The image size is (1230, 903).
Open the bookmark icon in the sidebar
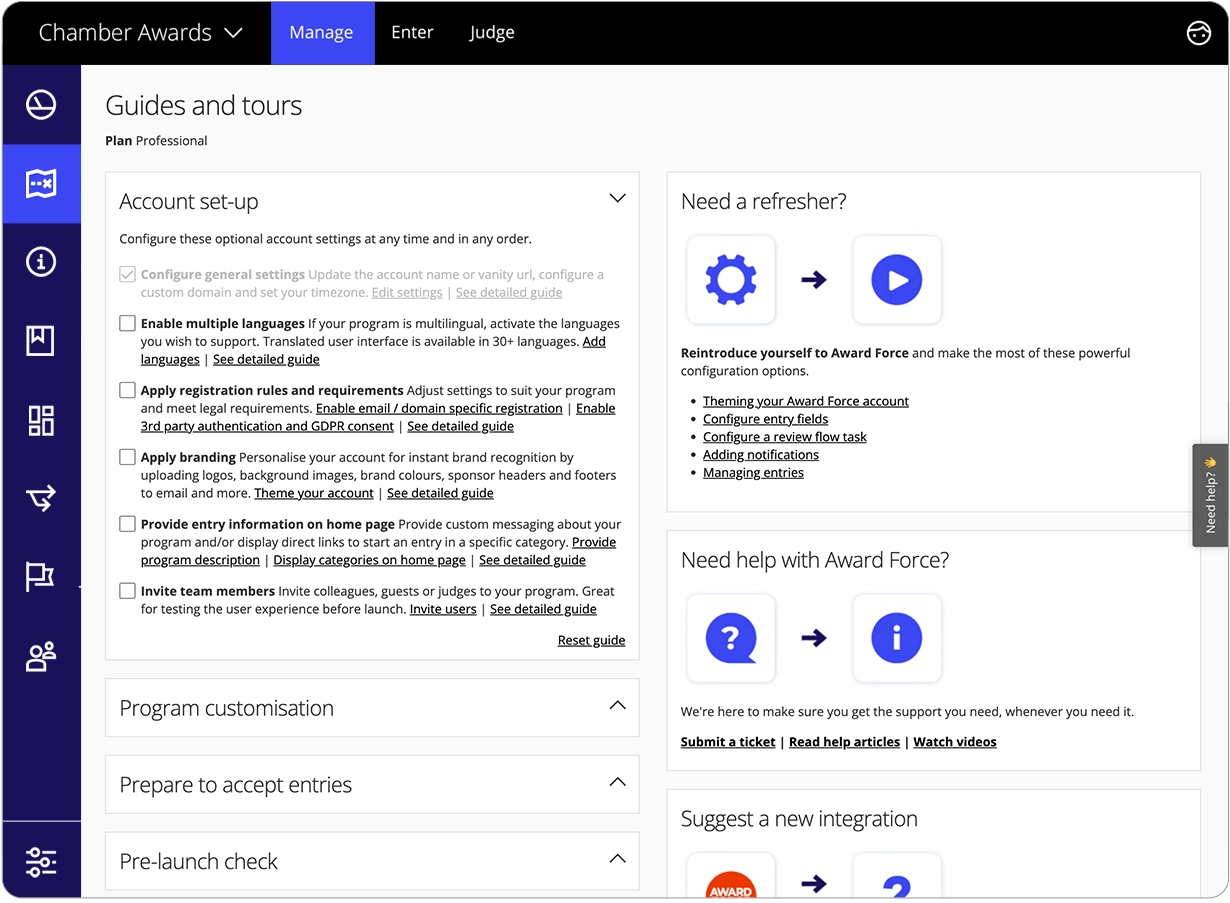tap(40, 340)
